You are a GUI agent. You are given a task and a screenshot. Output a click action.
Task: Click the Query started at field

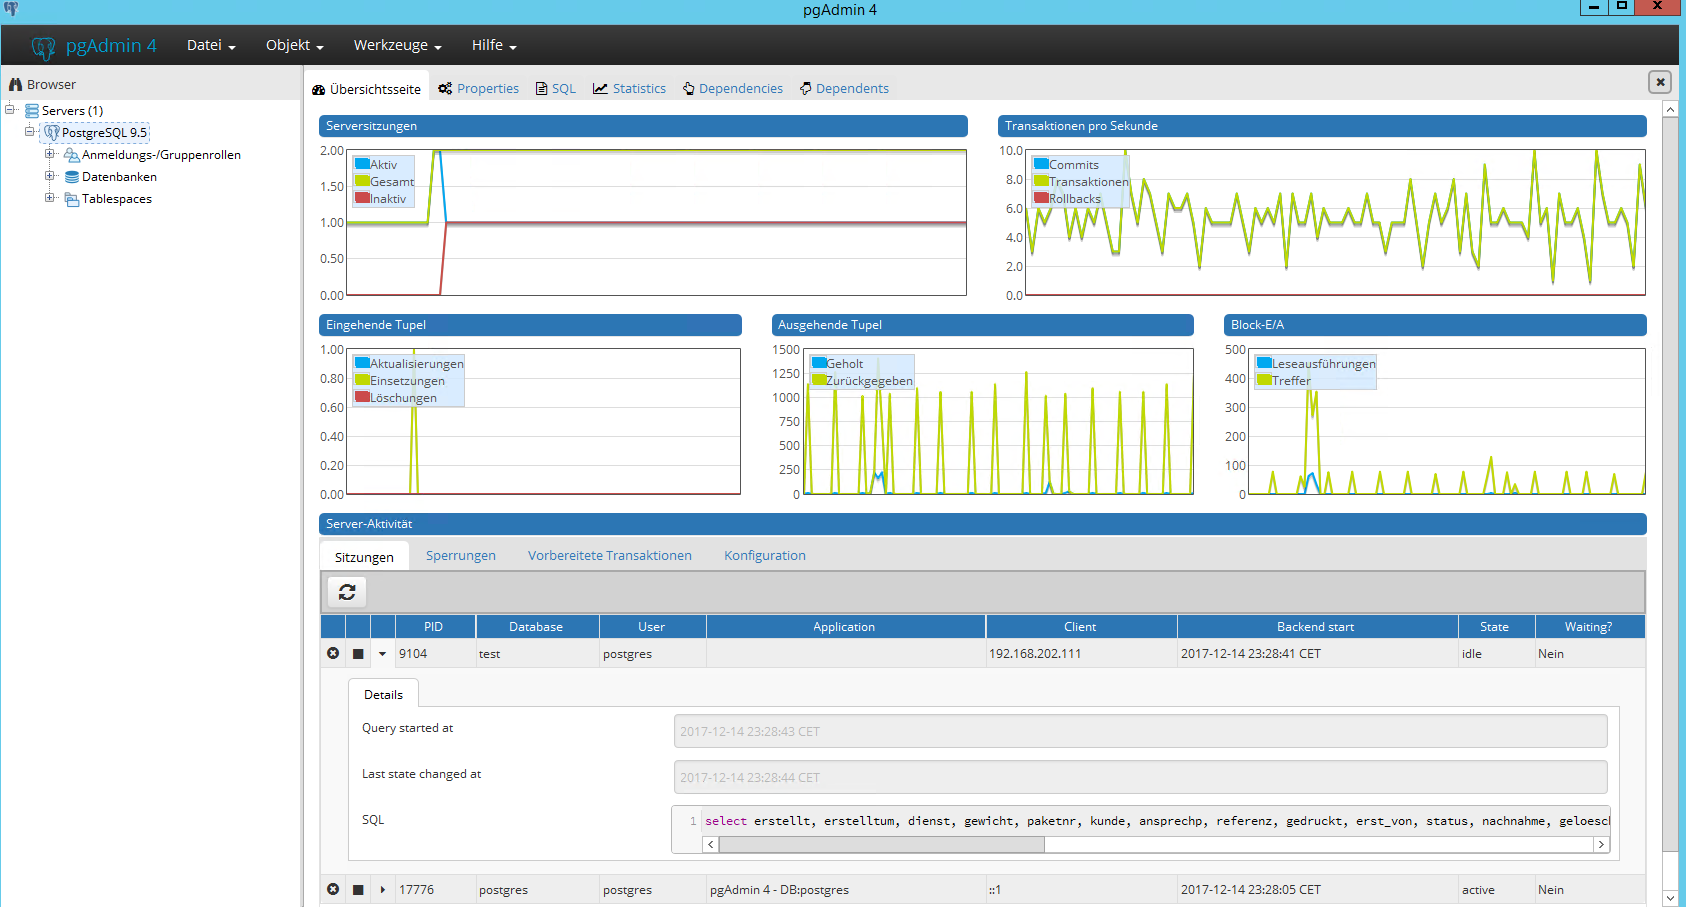(x=1140, y=731)
